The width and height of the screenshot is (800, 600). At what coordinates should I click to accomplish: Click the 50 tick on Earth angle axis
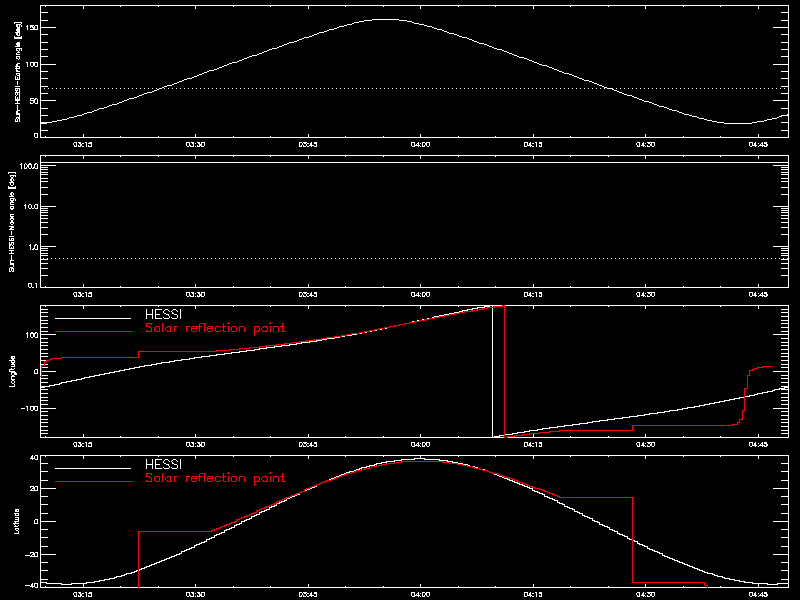pos(34,101)
